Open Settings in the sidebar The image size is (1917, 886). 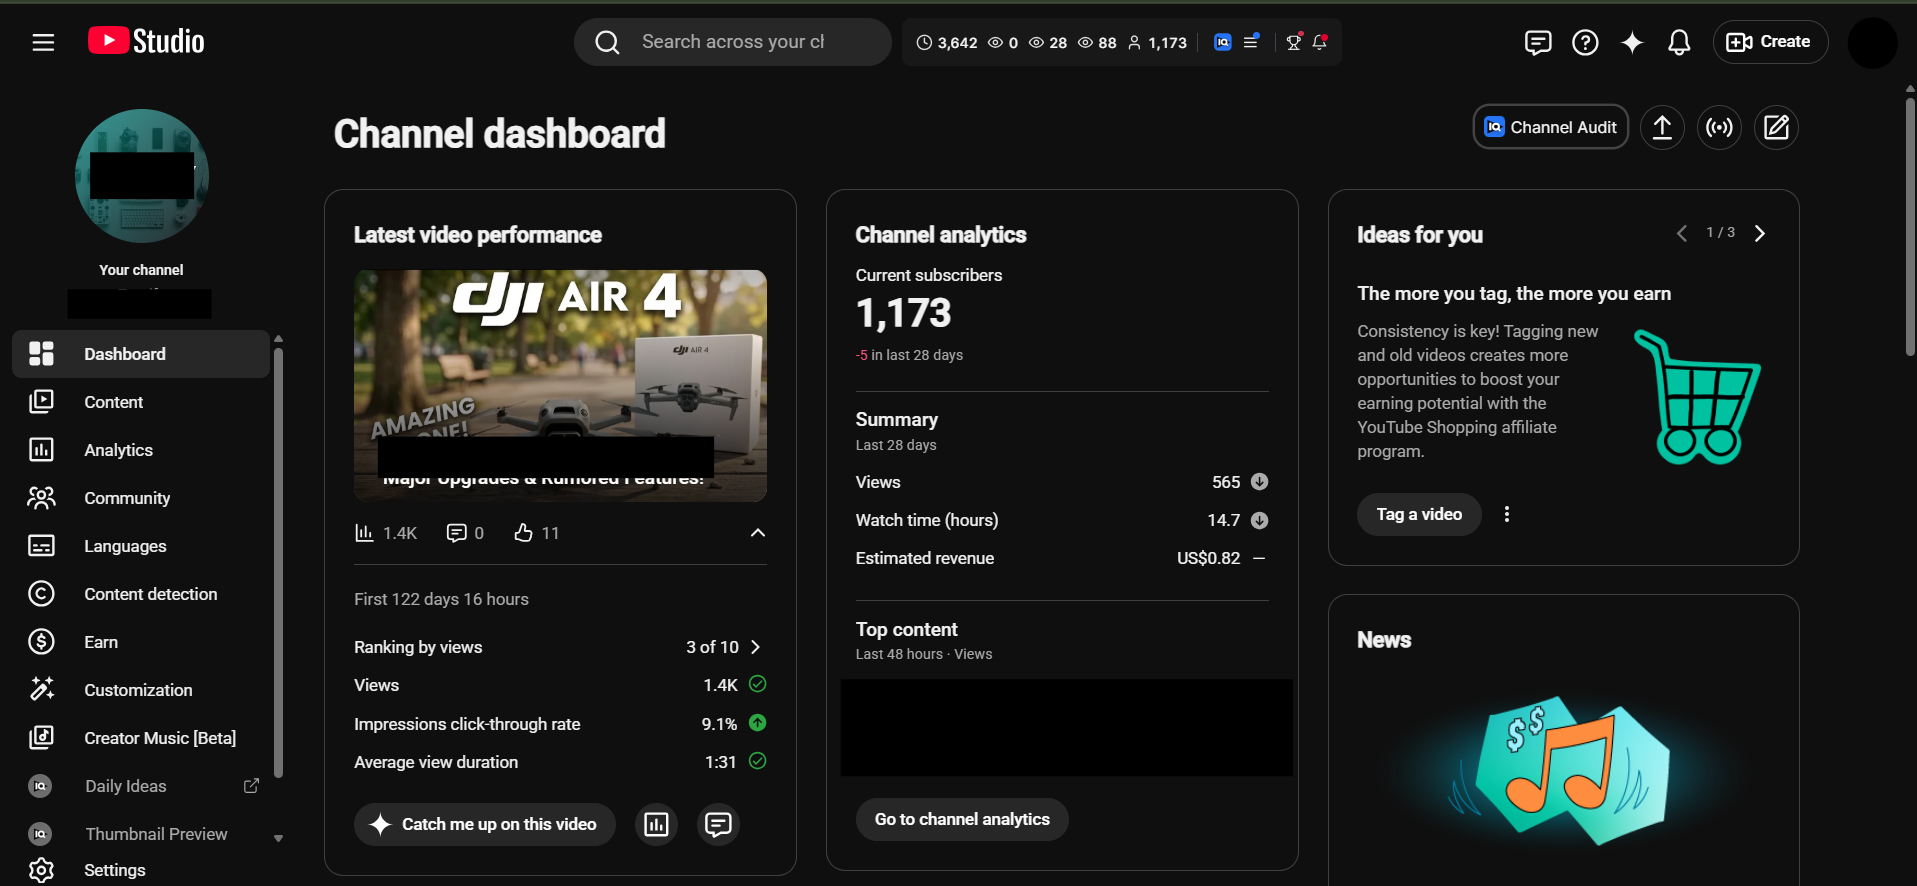click(141, 870)
